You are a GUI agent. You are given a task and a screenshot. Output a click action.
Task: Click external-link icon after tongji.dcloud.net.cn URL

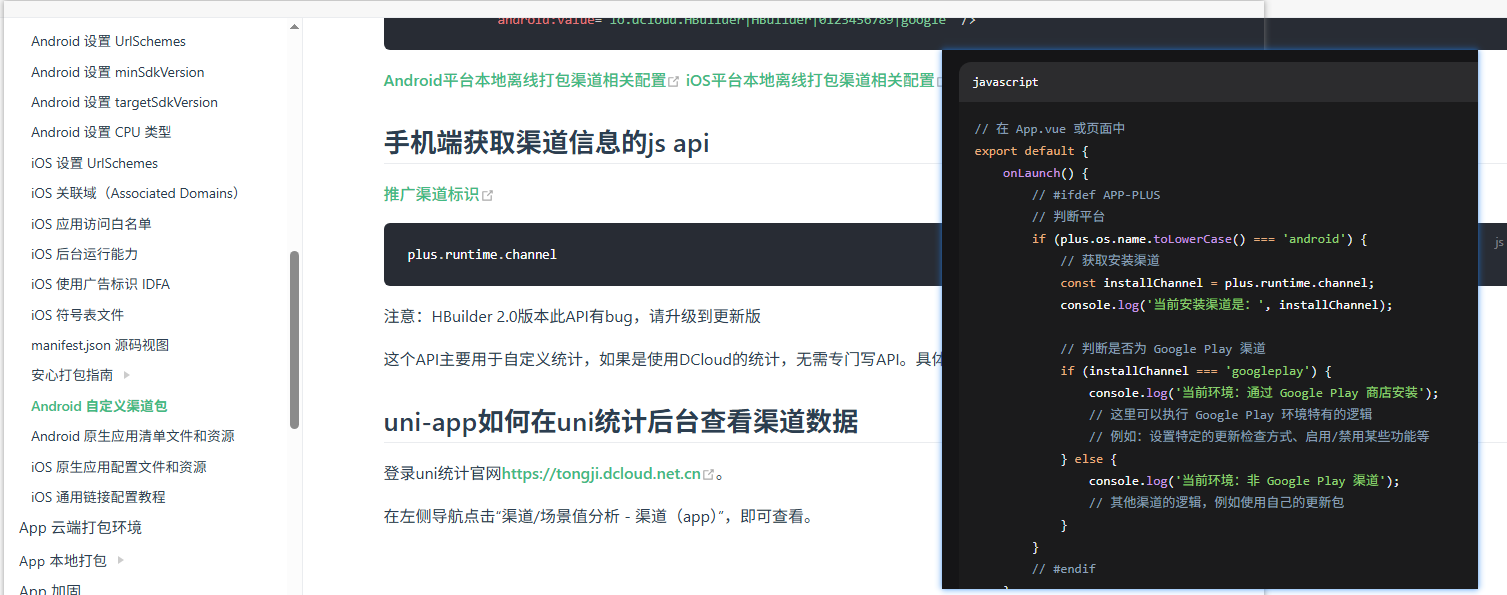[709, 475]
